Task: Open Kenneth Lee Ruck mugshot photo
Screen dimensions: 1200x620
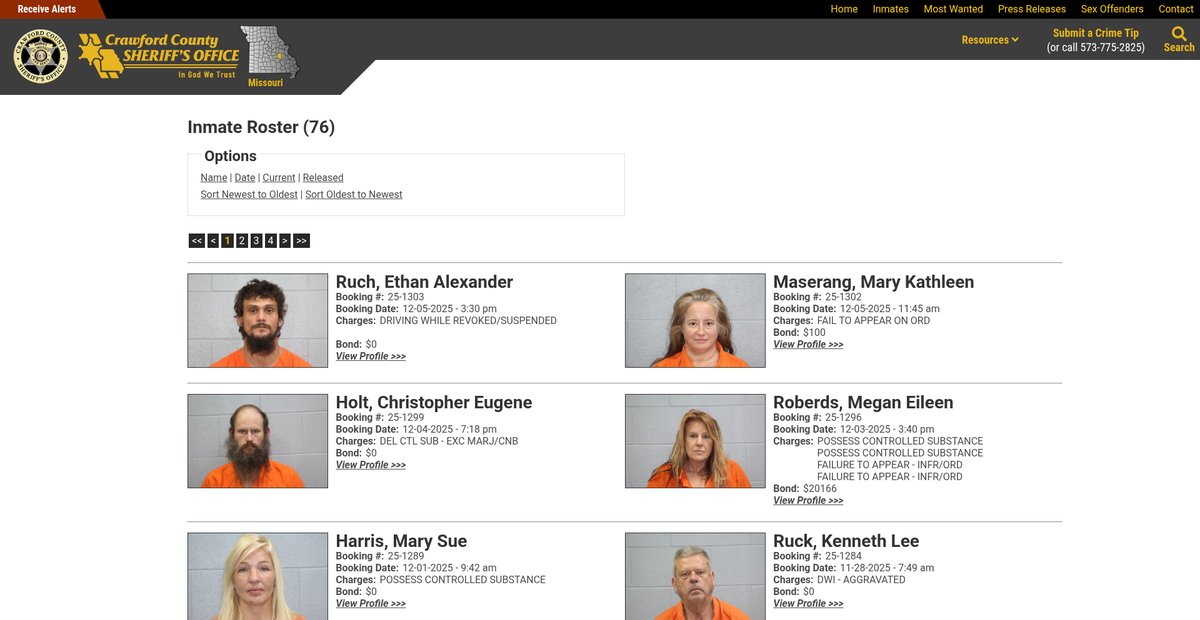Action: (x=695, y=576)
